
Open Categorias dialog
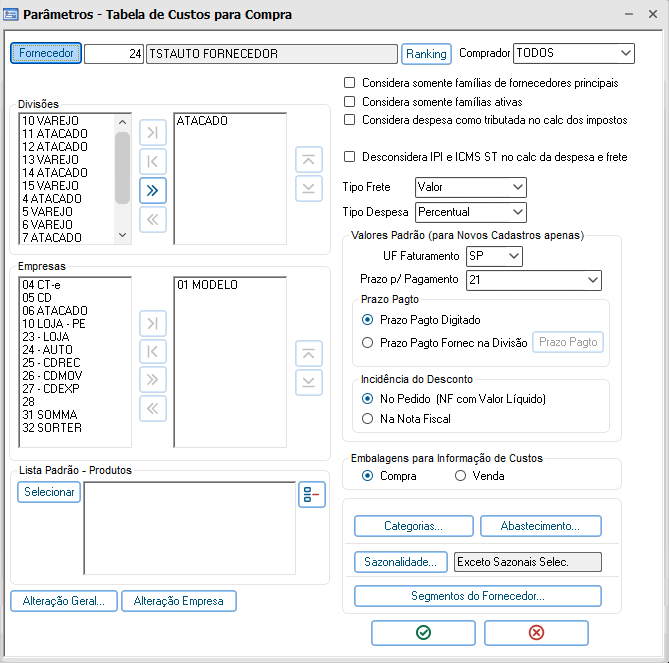pyautogui.click(x=414, y=526)
